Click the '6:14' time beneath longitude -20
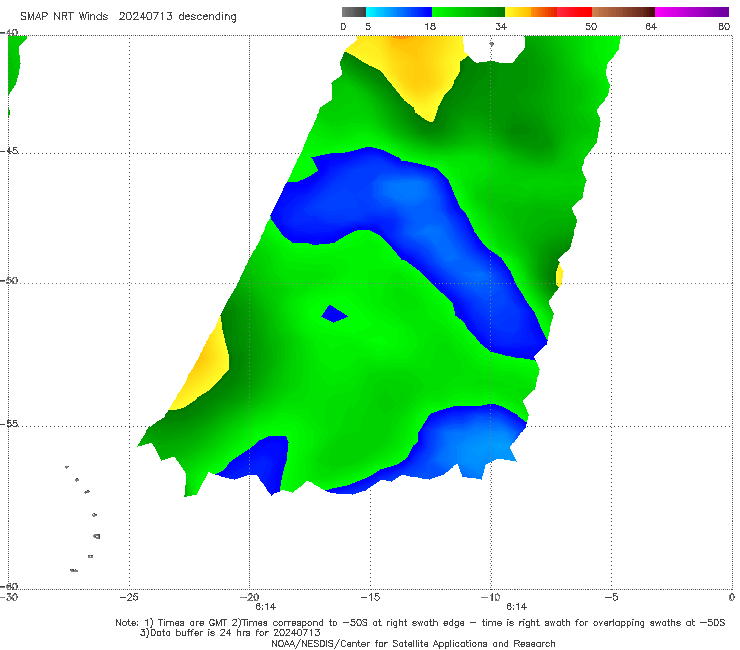The width and height of the screenshot is (740, 650). 266,607
